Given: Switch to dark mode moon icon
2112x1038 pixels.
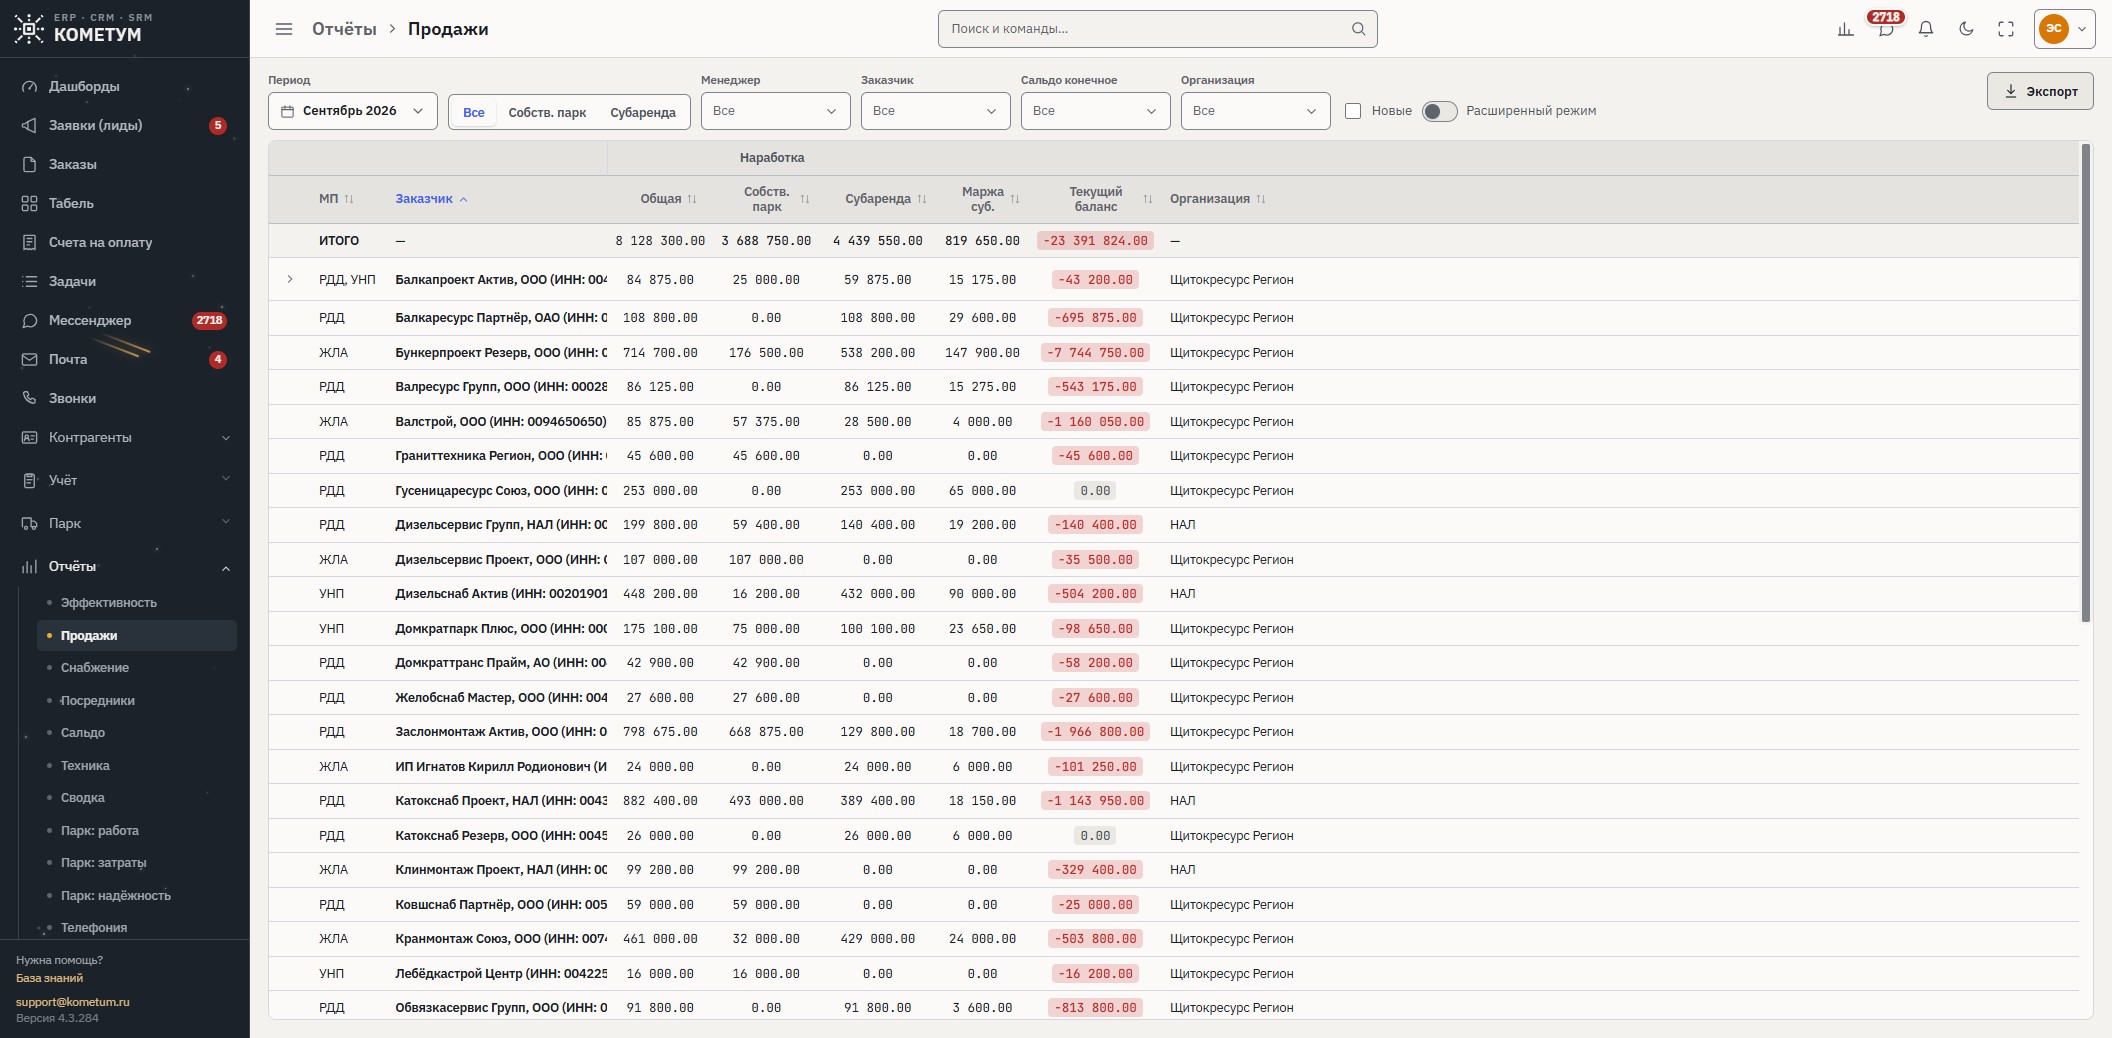Looking at the screenshot, I should [x=1965, y=29].
